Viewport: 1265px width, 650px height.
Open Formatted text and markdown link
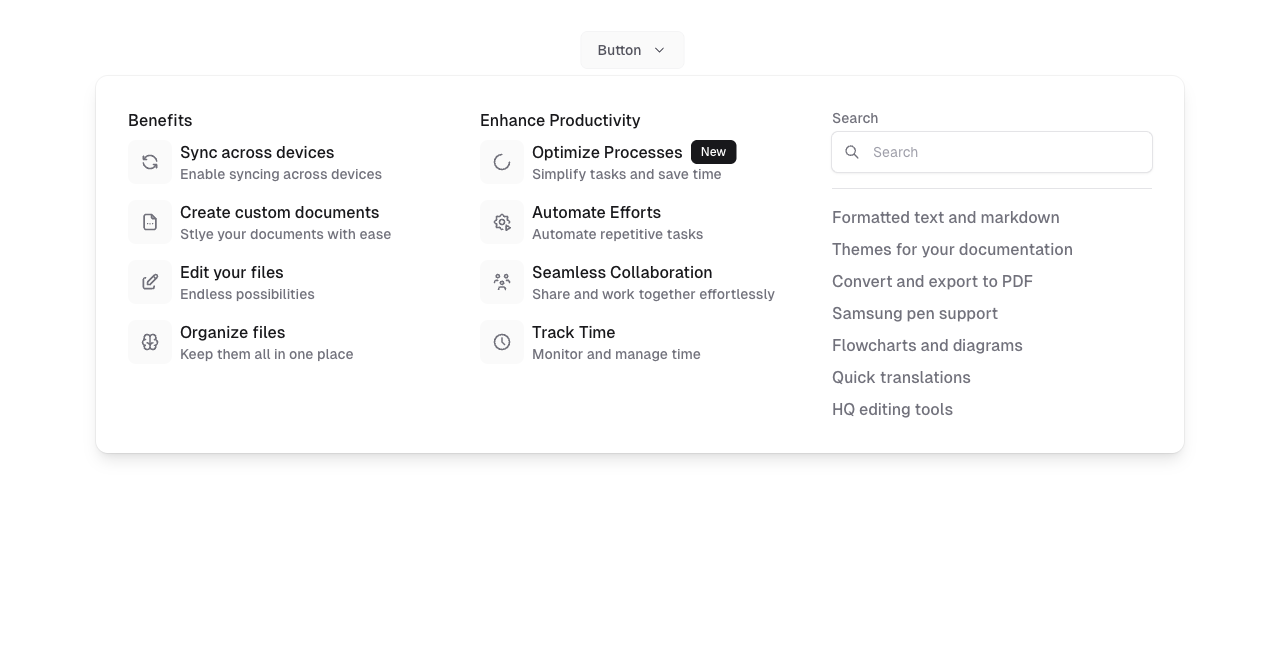(945, 217)
